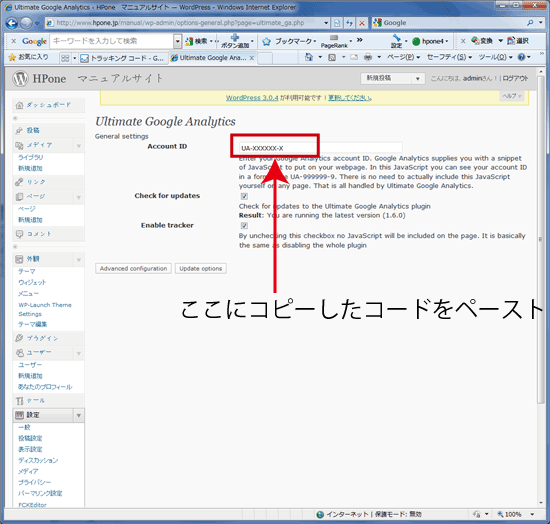Open the プラグイン plugins menu
Screen dimensions: 550x524
[x=48, y=338]
